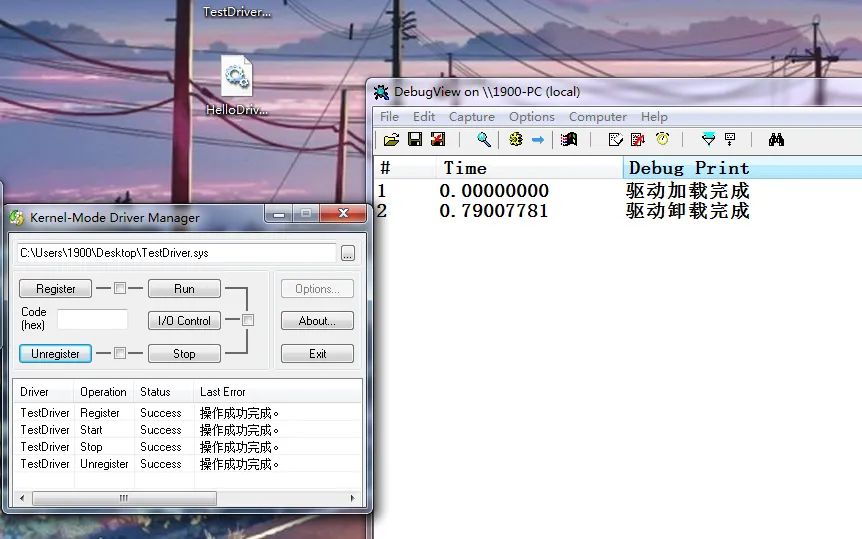Click the log list scrollbar left arrow
Screen dimensions: 862x539
coord(22,498)
